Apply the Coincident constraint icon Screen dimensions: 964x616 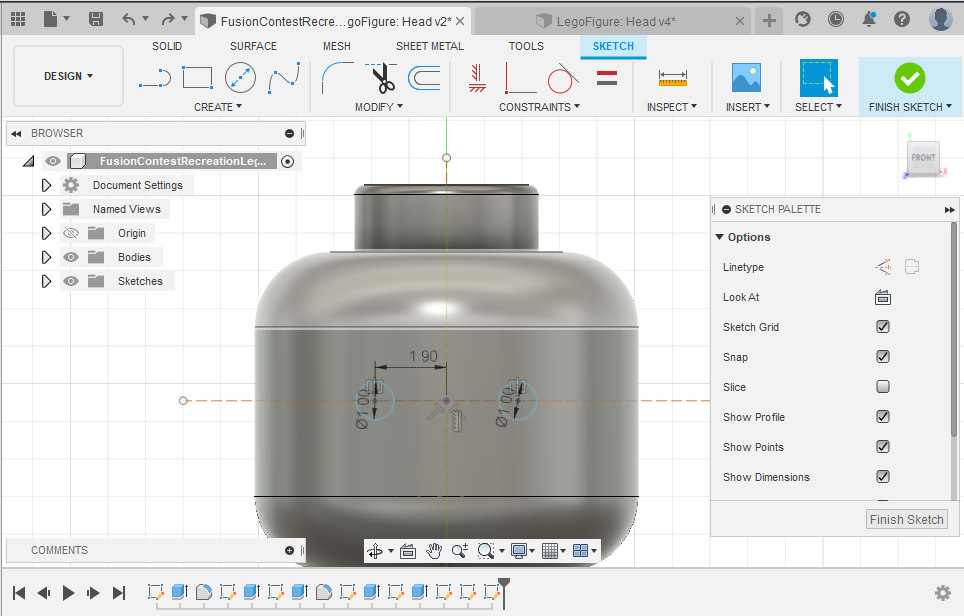(477, 78)
